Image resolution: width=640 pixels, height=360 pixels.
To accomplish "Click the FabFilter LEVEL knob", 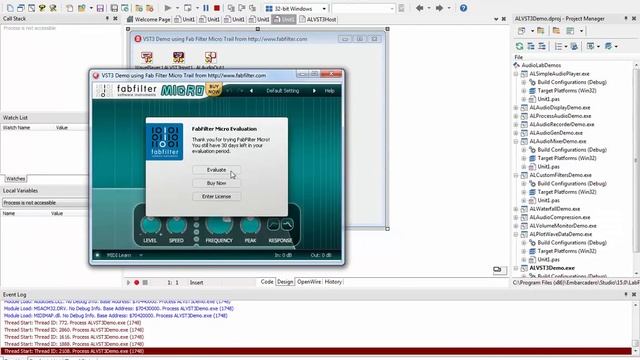I will (x=150, y=225).
